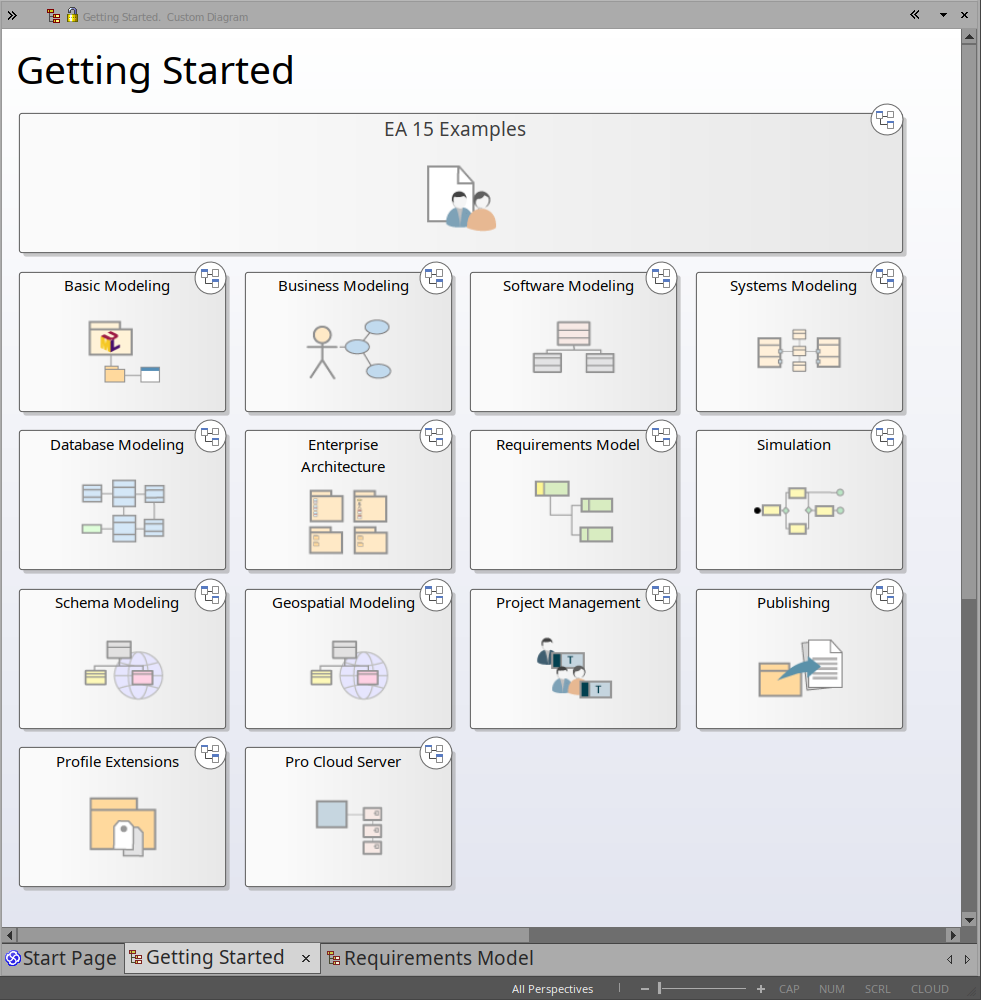Close the Getting Started tab
The image size is (981, 1000).
(306, 958)
